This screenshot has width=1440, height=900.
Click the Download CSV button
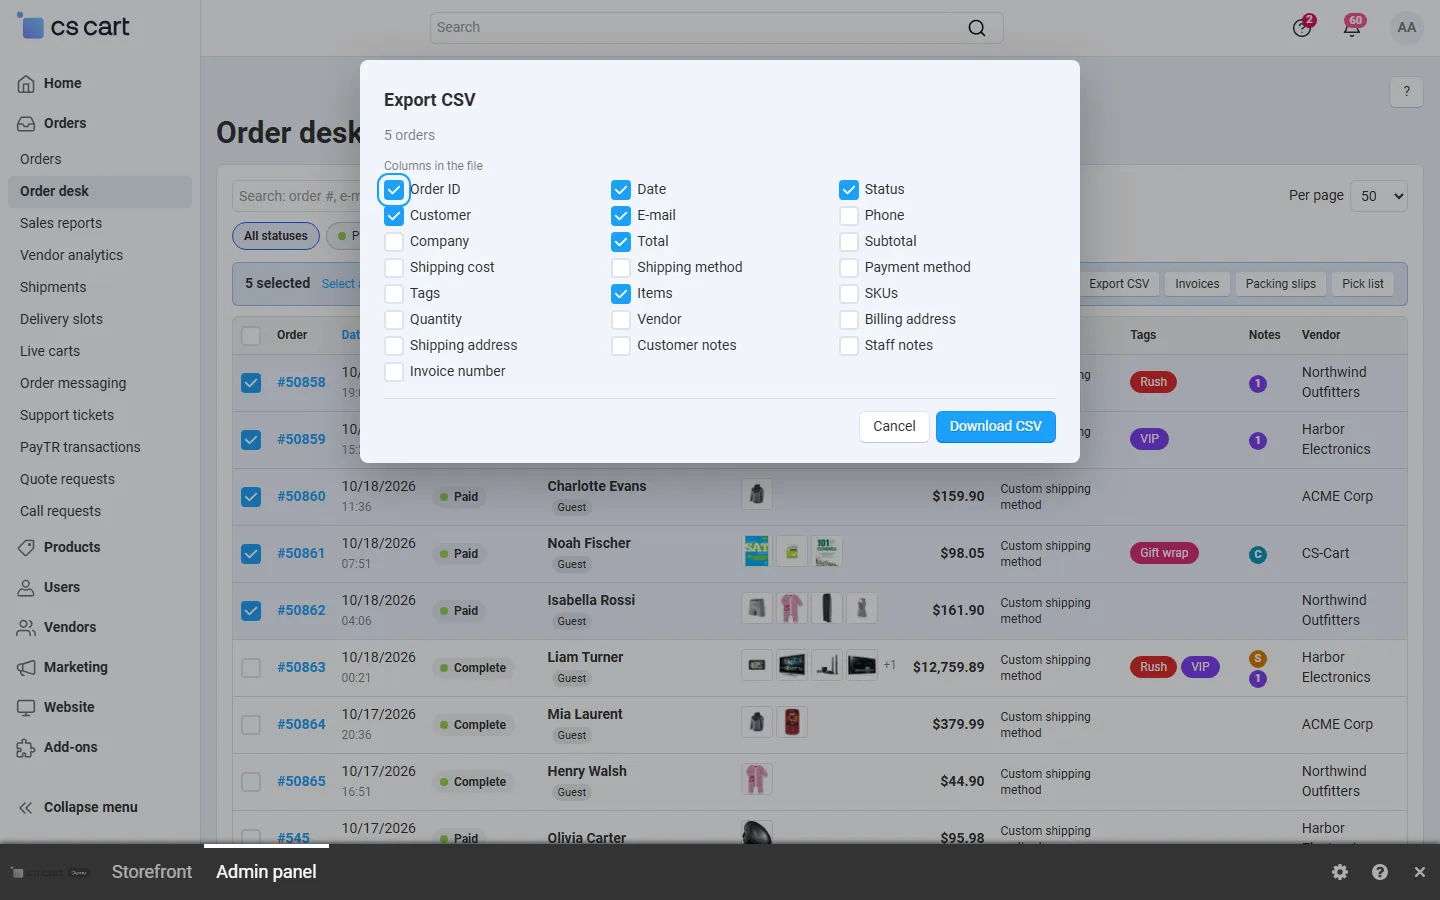coord(996,426)
